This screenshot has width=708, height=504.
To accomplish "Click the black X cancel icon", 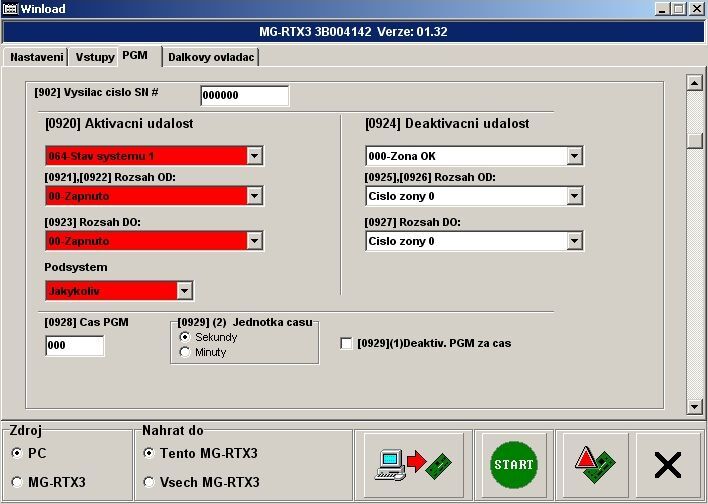I will pyautogui.click(x=667, y=465).
